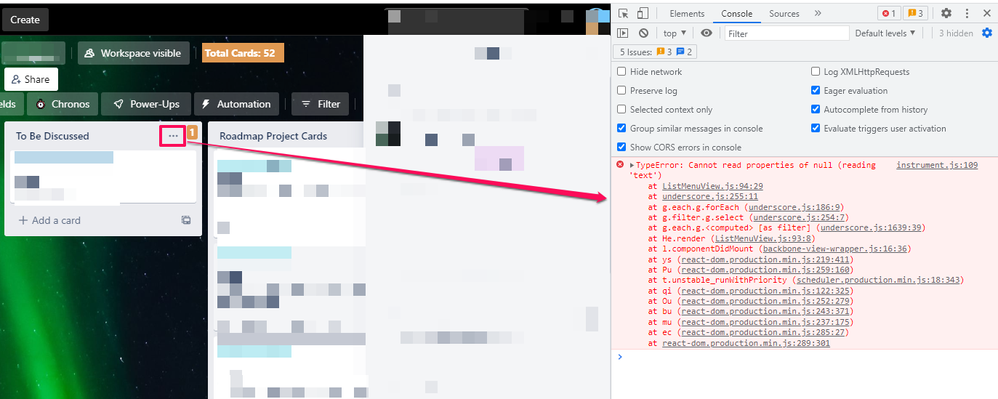
Task: Open the ListMenuView.js:94:29 link
Action: tap(712, 186)
